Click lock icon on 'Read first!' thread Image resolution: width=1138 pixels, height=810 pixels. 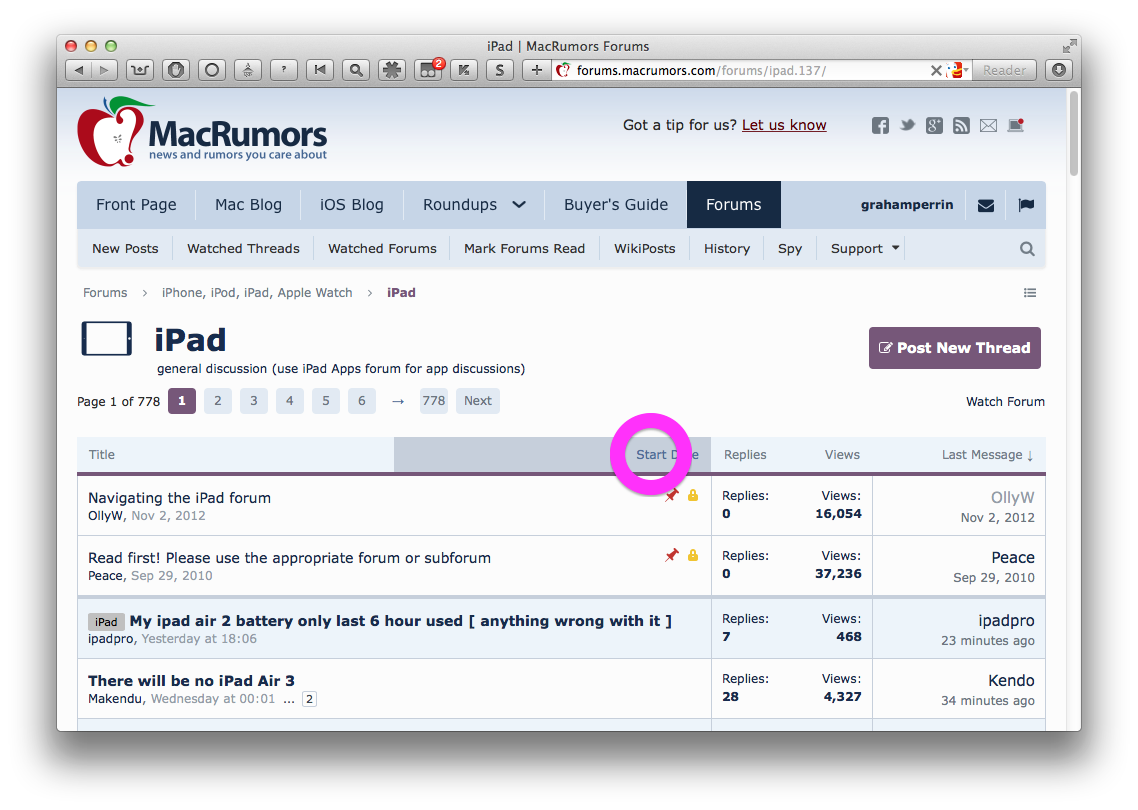[x=693, y=555]
